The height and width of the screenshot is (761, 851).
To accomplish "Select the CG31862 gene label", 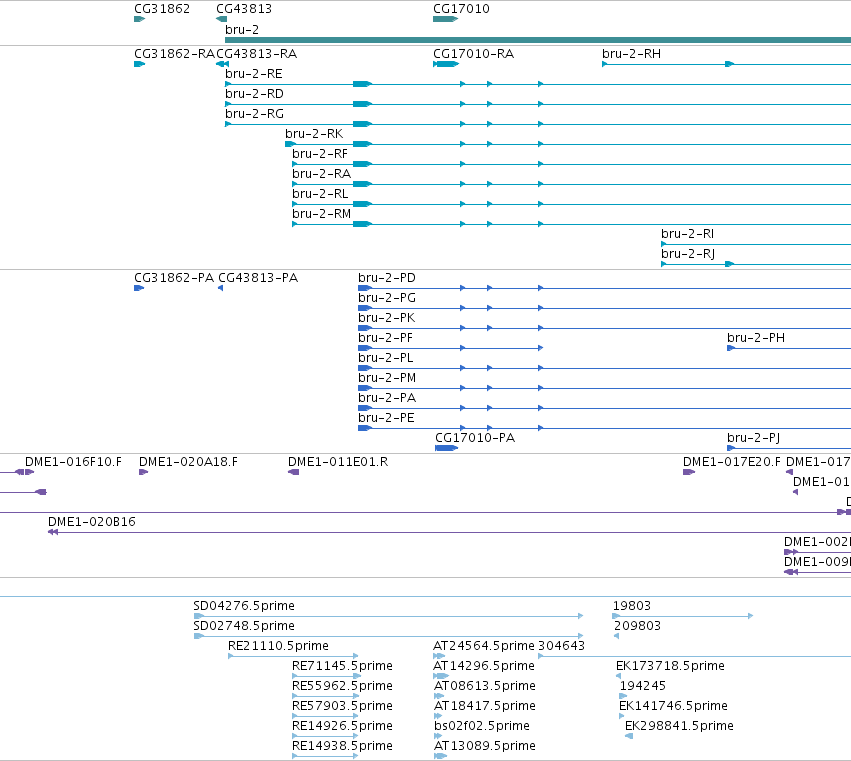I will [162, 9].
